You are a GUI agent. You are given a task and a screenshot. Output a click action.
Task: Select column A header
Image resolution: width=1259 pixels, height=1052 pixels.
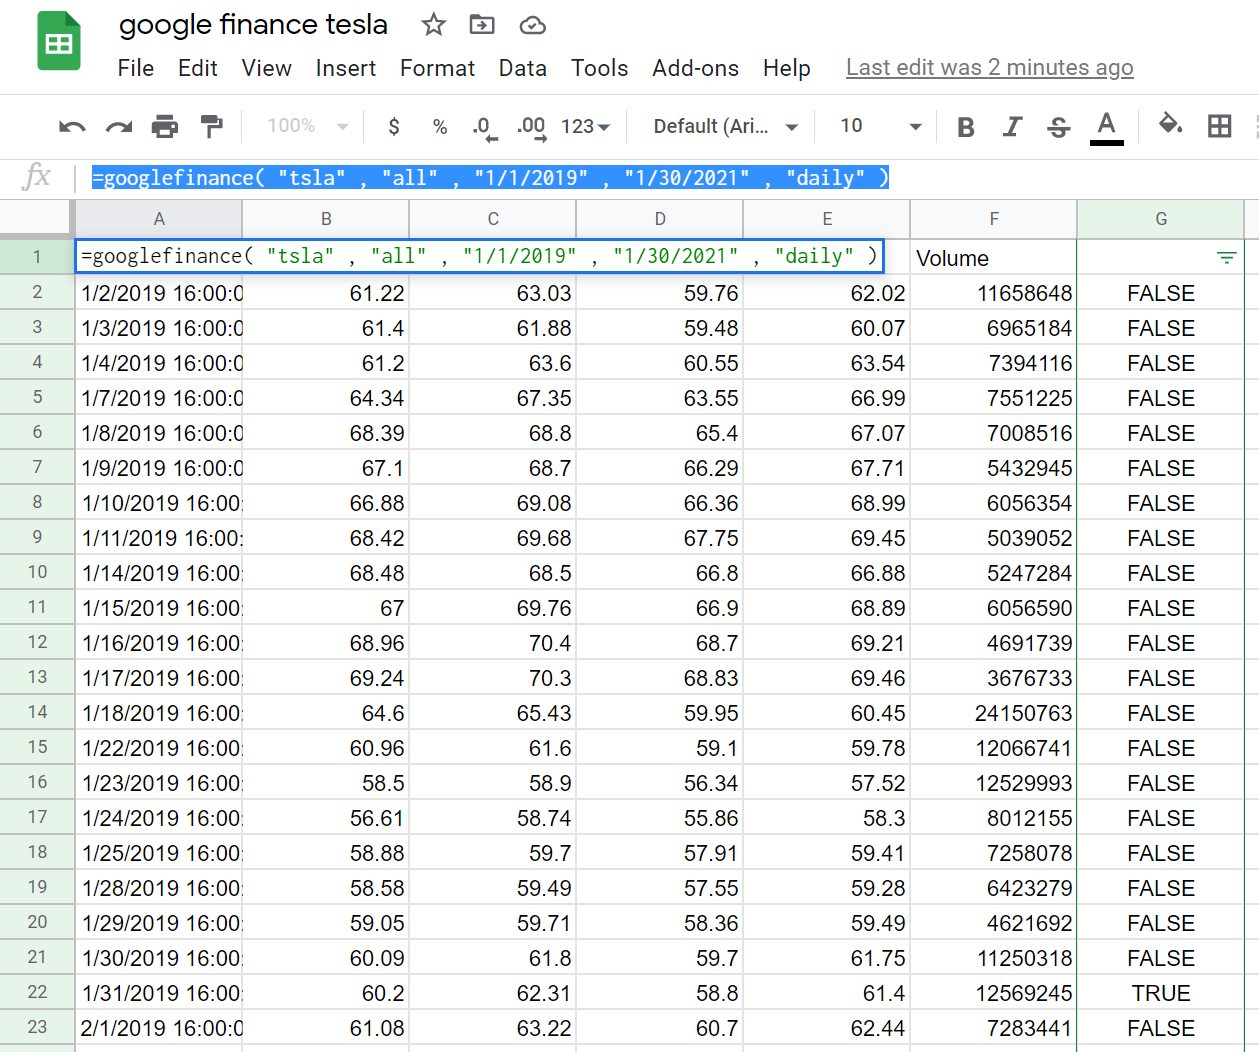(x=159, y=219)
